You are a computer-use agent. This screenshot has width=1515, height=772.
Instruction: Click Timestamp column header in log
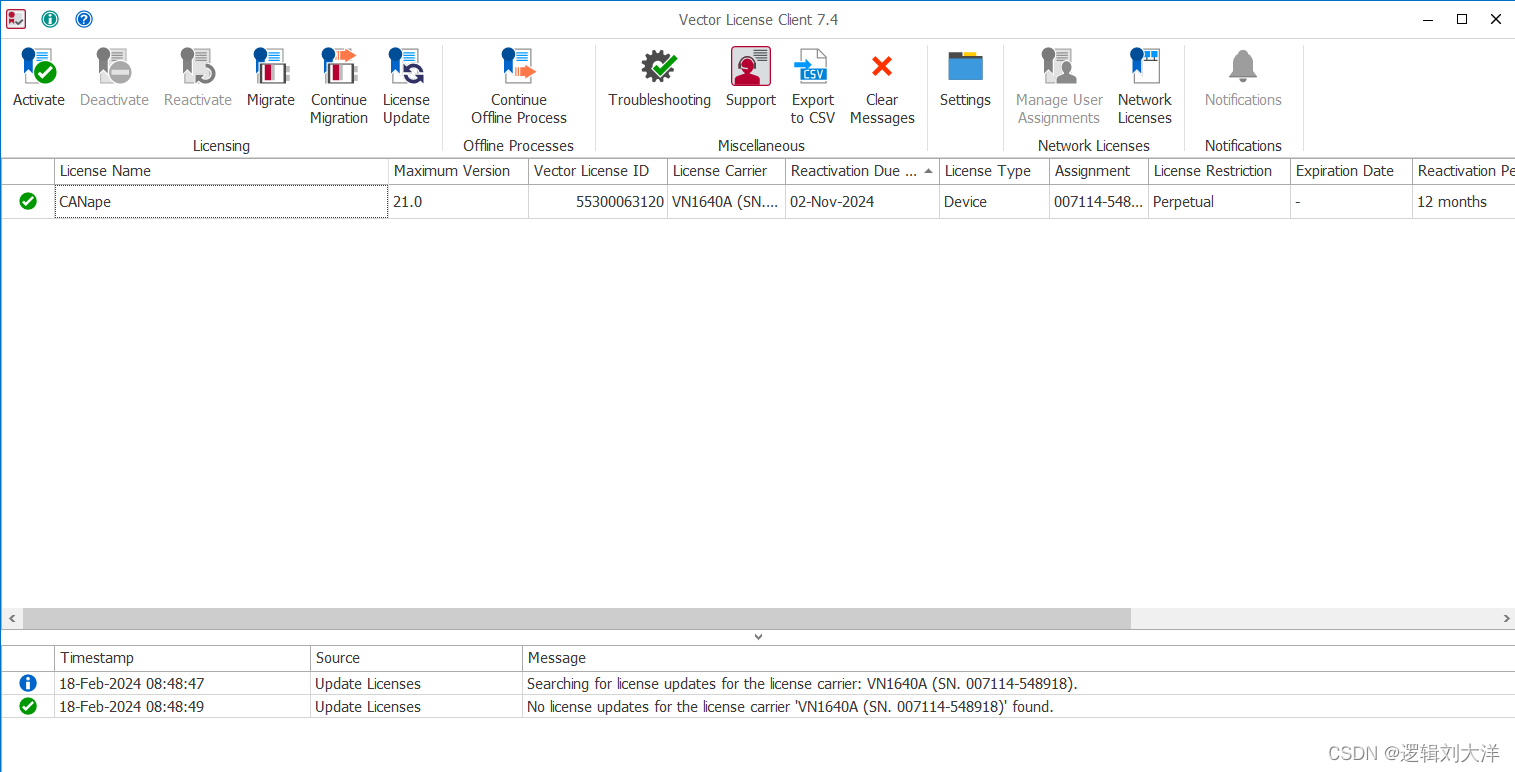(182, 658)
